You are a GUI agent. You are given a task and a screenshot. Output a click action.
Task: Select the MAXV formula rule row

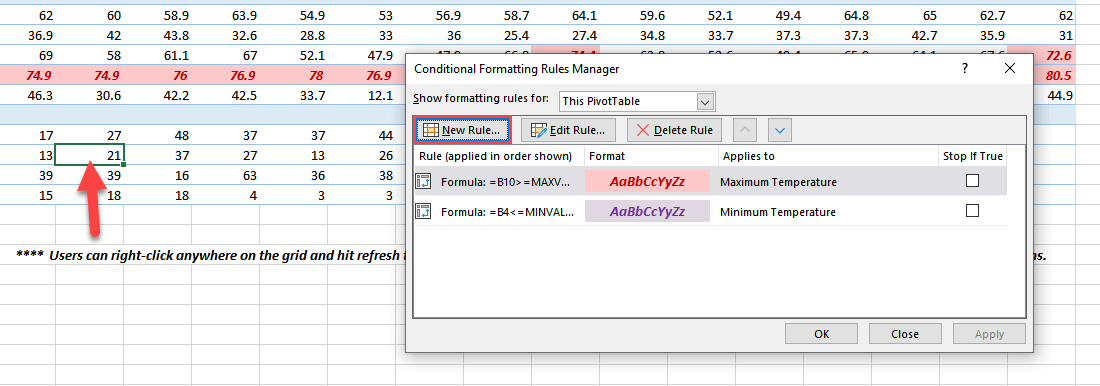click(x=710, y=181)
